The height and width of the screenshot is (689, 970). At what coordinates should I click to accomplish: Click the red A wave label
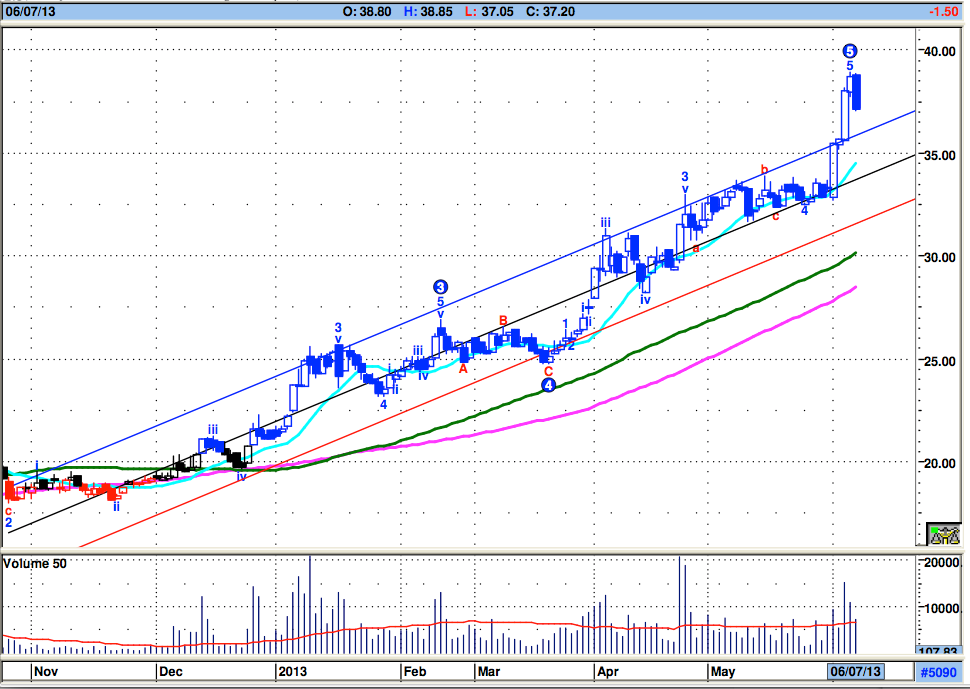pos(463,369)
